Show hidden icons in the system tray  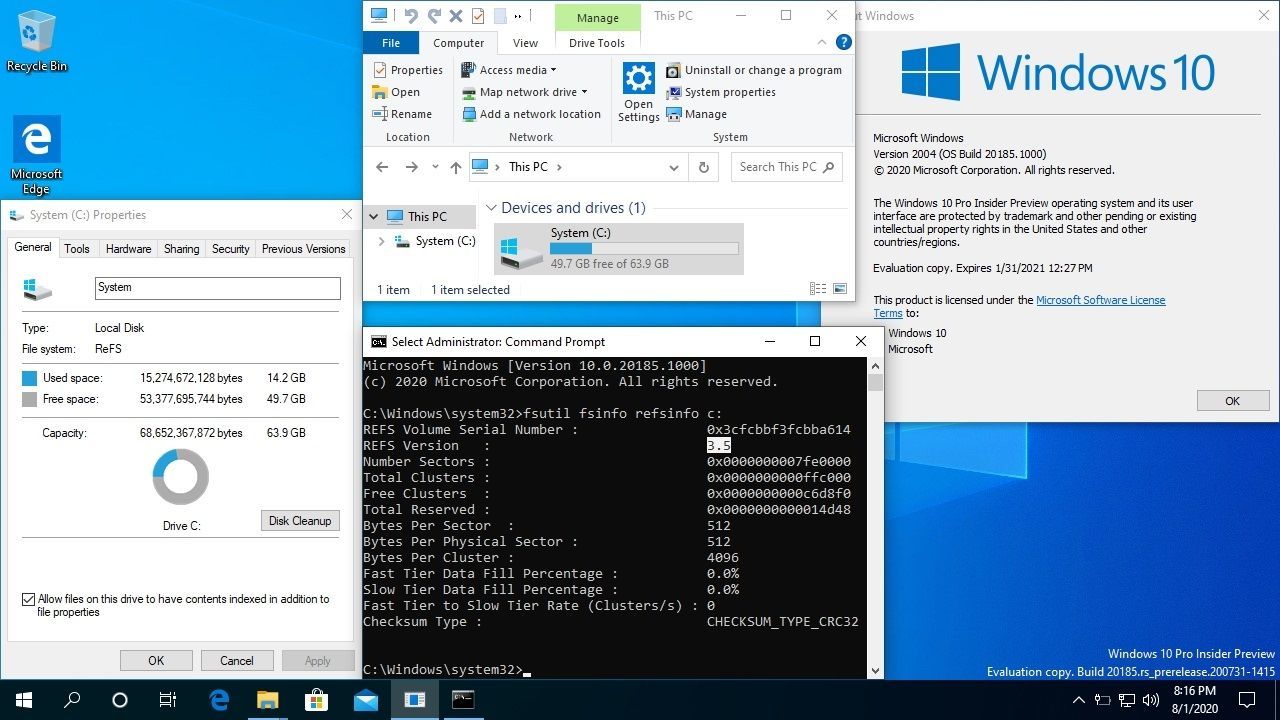coord(1079,700)
